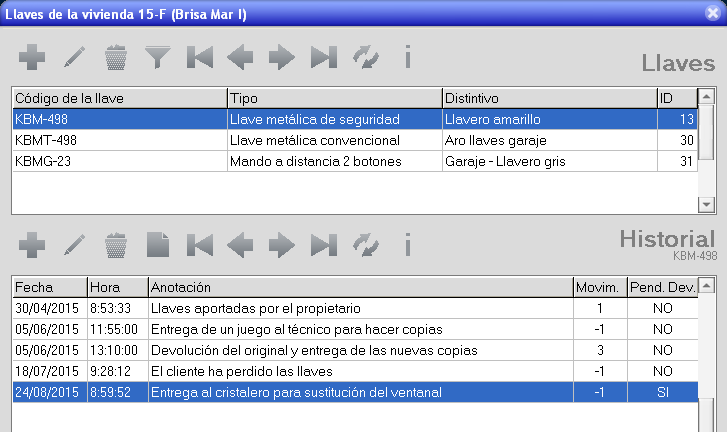Open the document icon in Historial toolbar
This screenshot has width=727, height=432.
[158, 245]
